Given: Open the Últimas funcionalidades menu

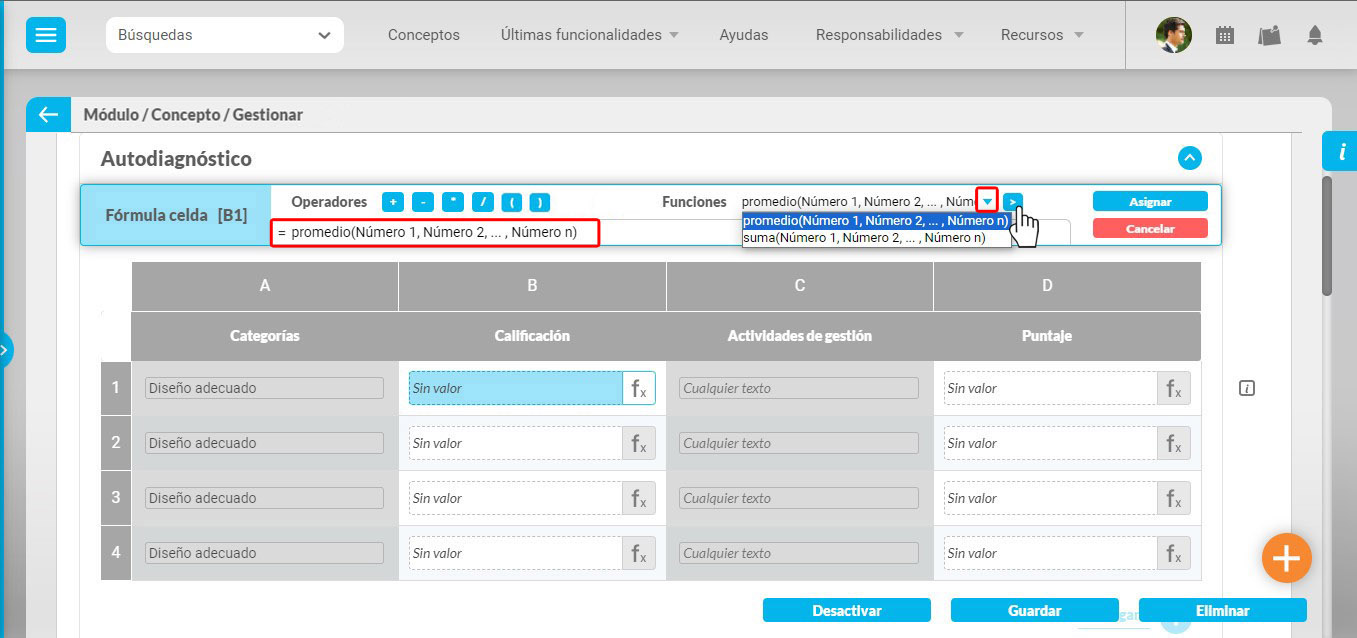Looking at the screenshot, I should pyautogui.click(x=589, y=35).
